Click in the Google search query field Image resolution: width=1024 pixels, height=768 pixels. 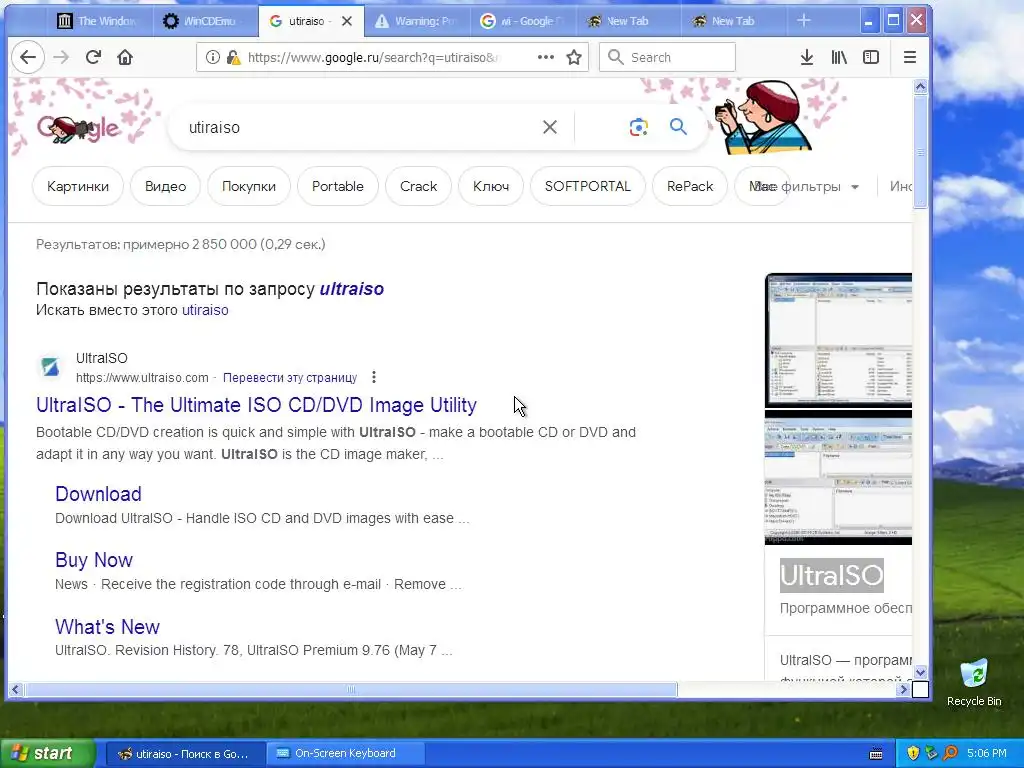(x=359, y=127)
